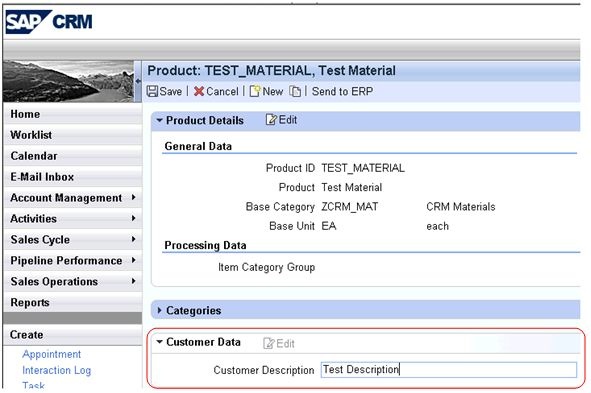Create an Interaction Log link

[x=57, y=370]
